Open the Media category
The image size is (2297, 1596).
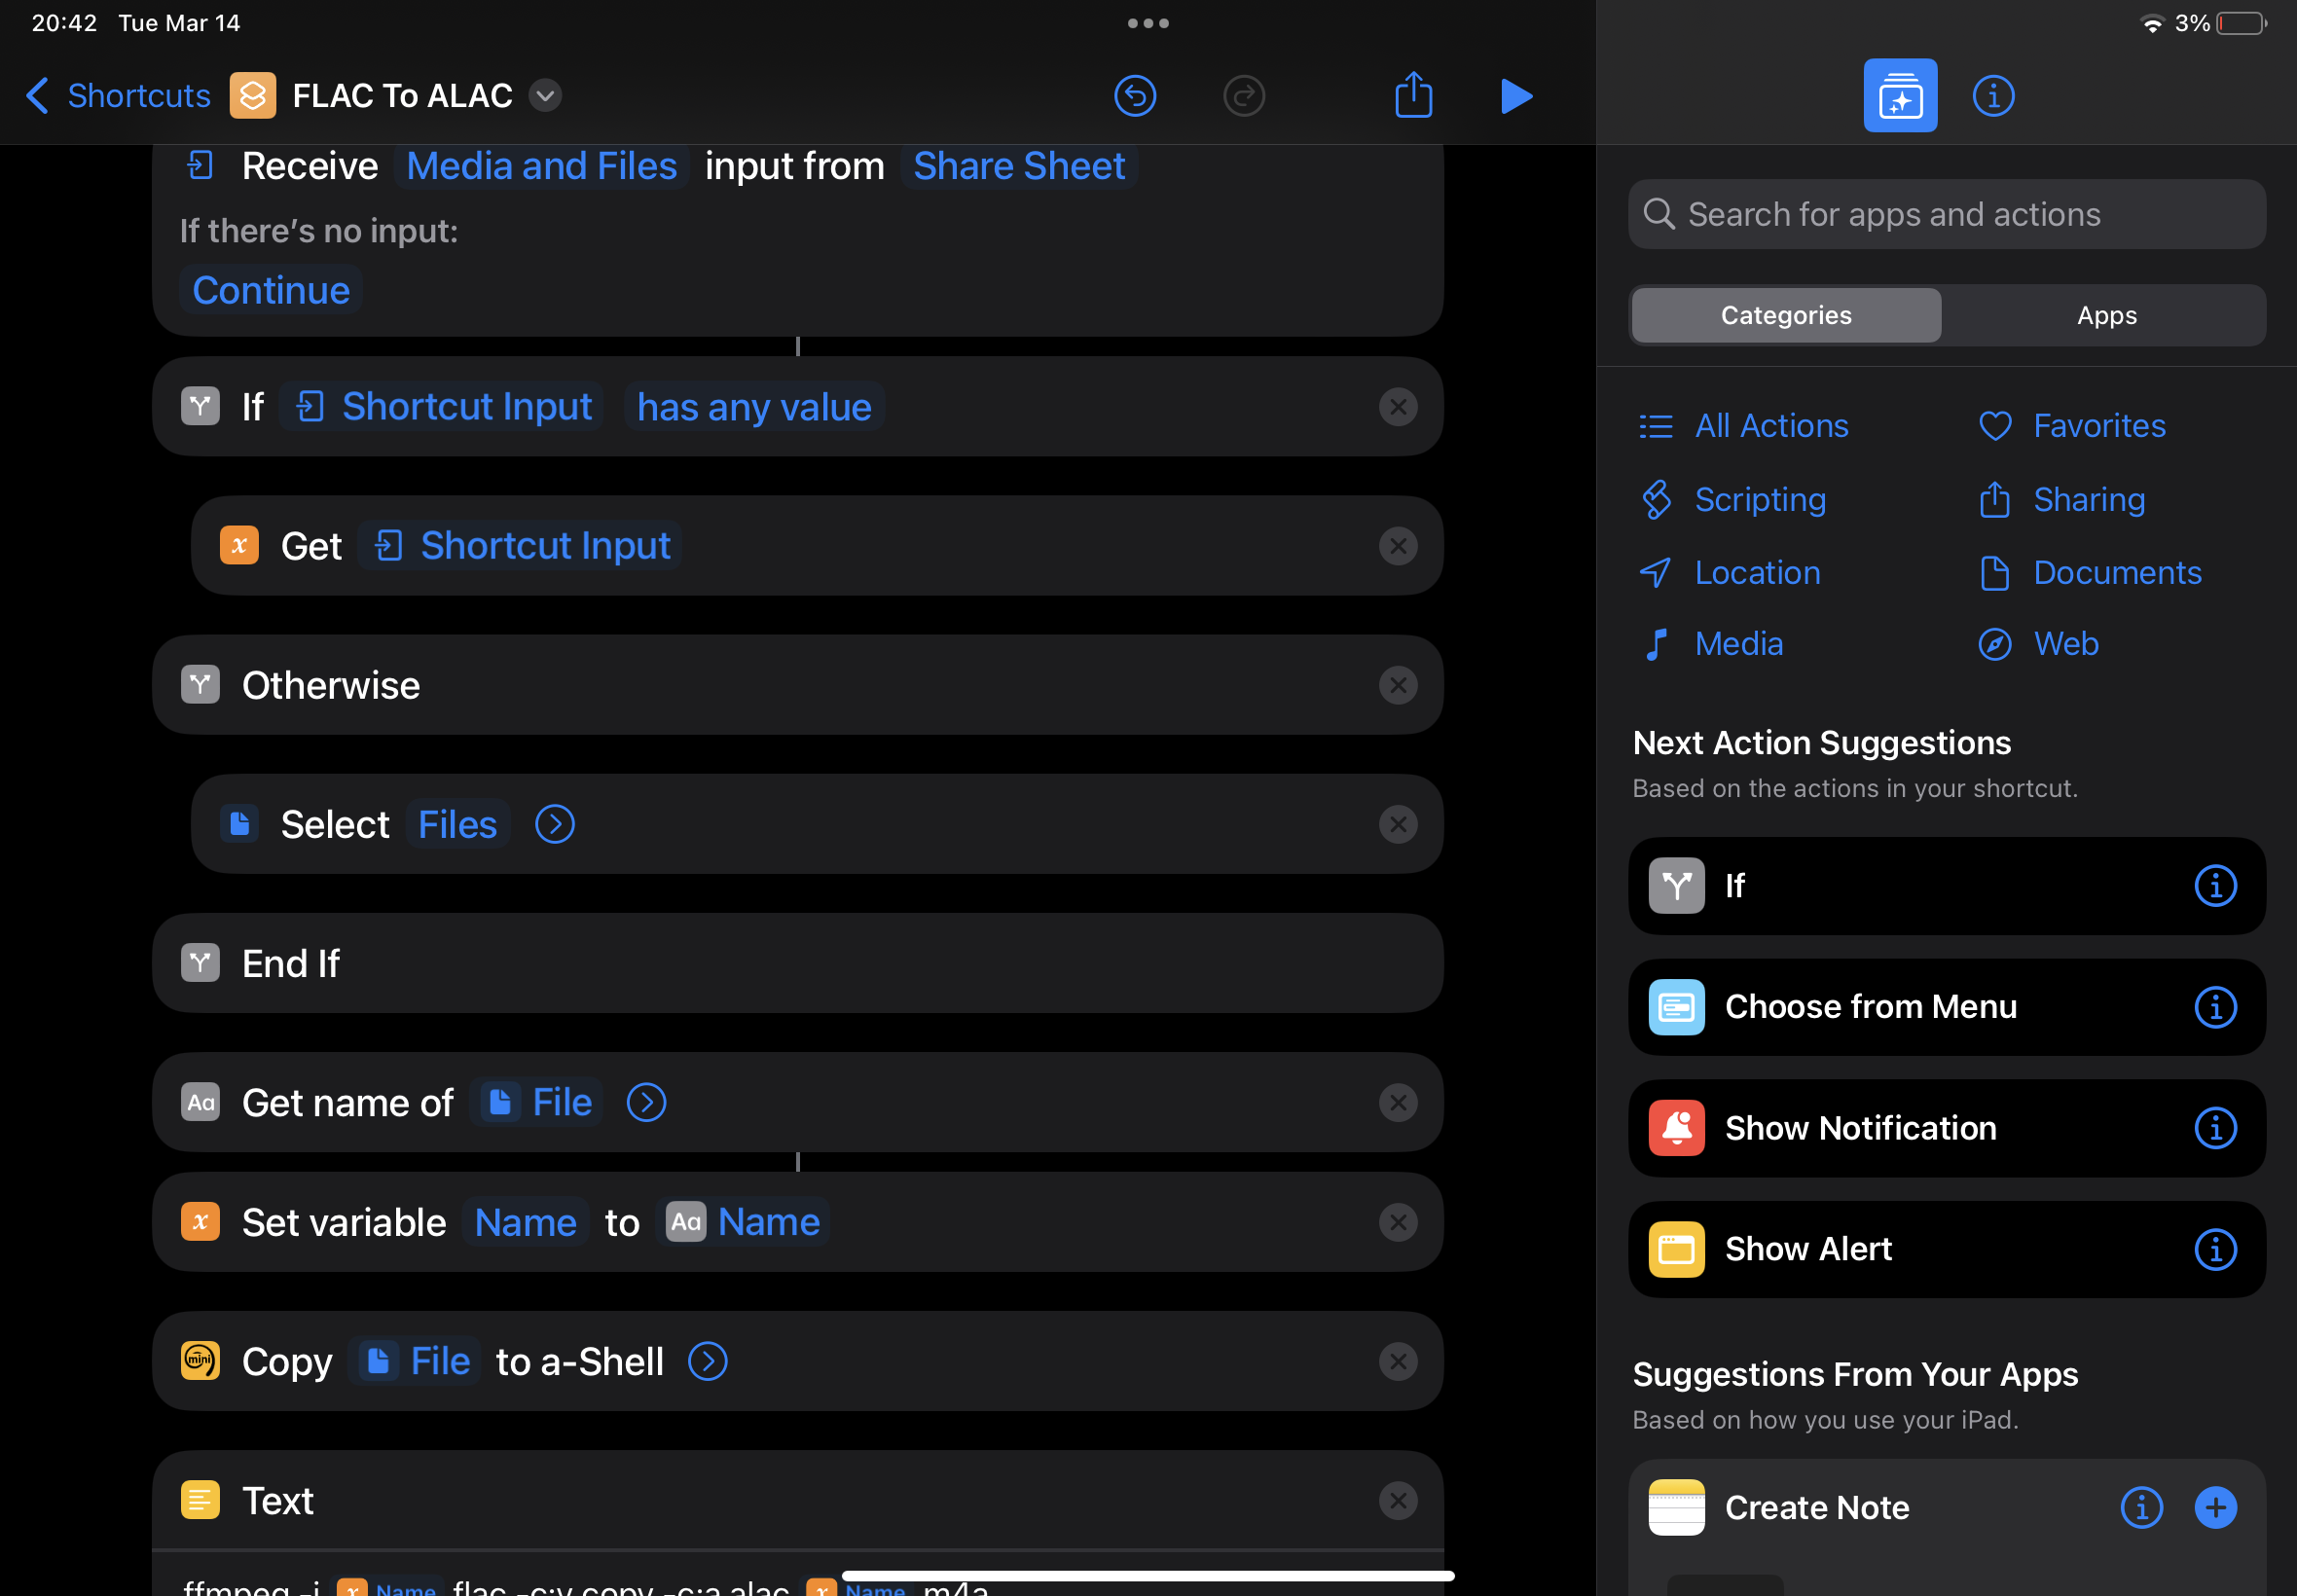(1738, 643)
